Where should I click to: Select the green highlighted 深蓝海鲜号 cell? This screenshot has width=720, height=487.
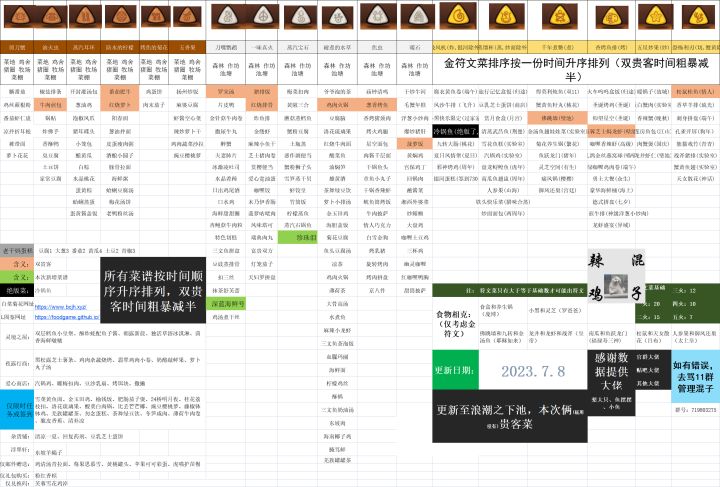point(226,304)
